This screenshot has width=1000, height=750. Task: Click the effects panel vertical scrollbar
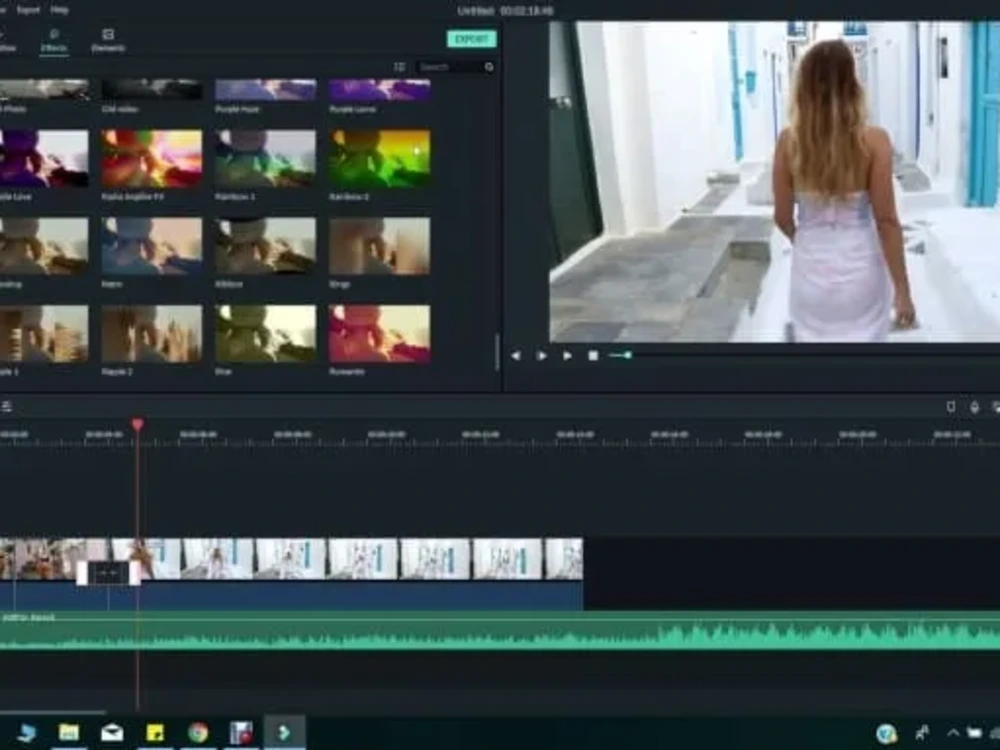tap(497, 351)
